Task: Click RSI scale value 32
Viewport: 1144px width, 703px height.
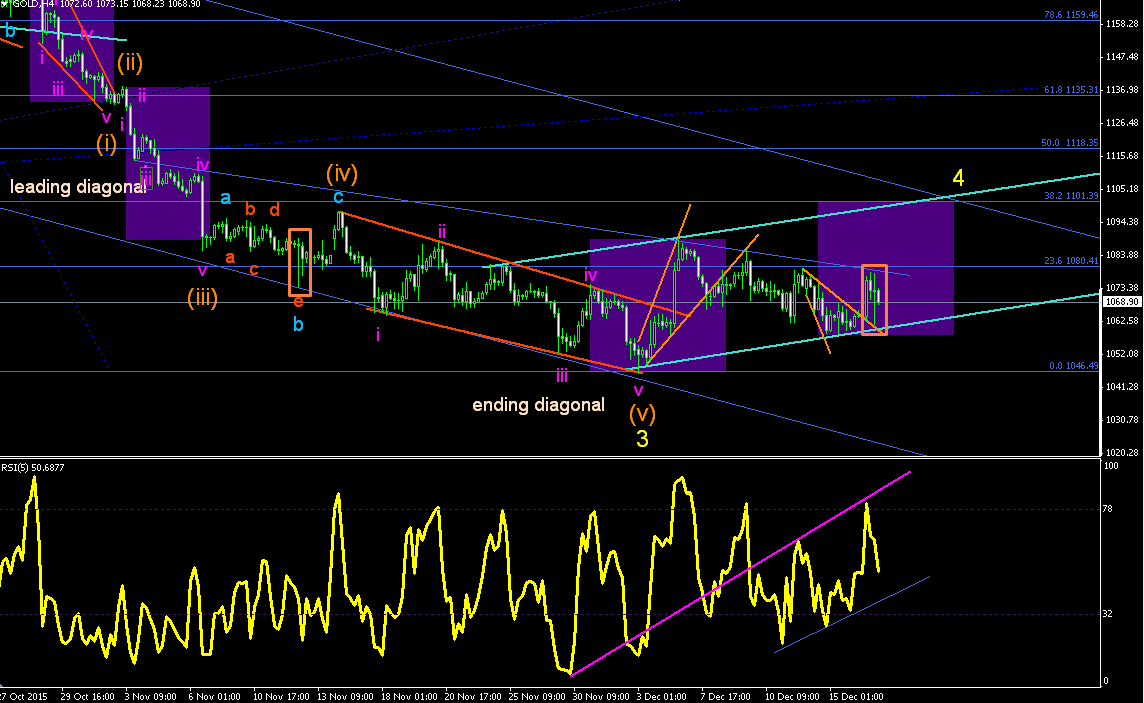Action: point(1108,614)
